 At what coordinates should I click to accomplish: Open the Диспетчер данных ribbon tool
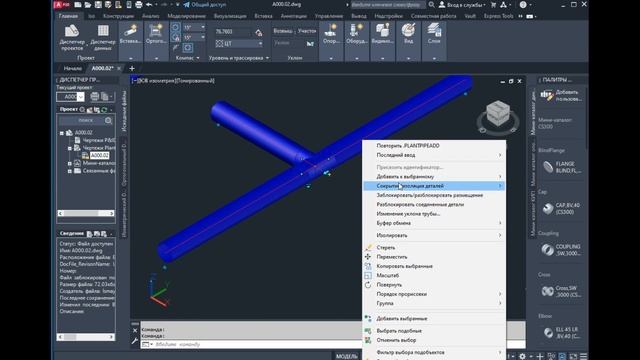tap(102, 37)
